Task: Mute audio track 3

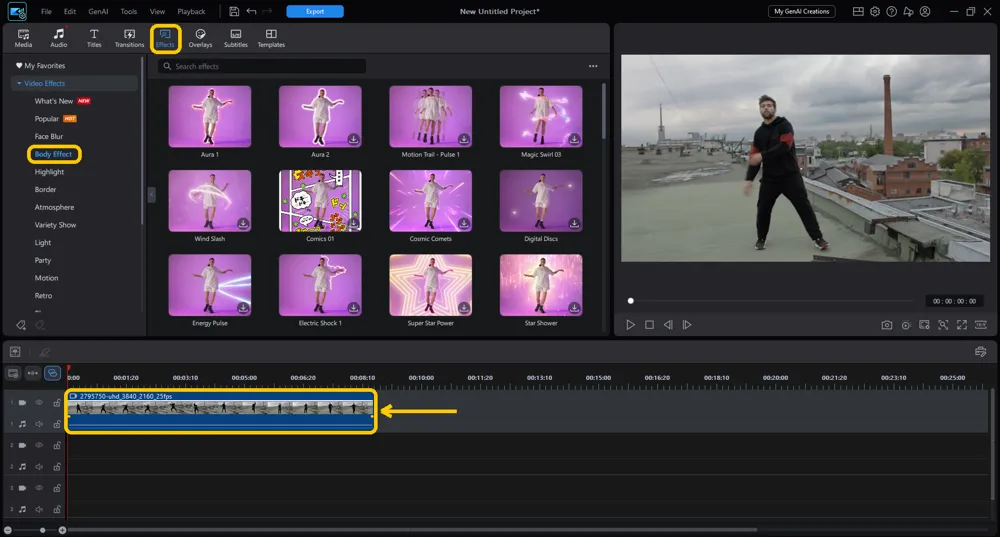Action: click(39, 510)
